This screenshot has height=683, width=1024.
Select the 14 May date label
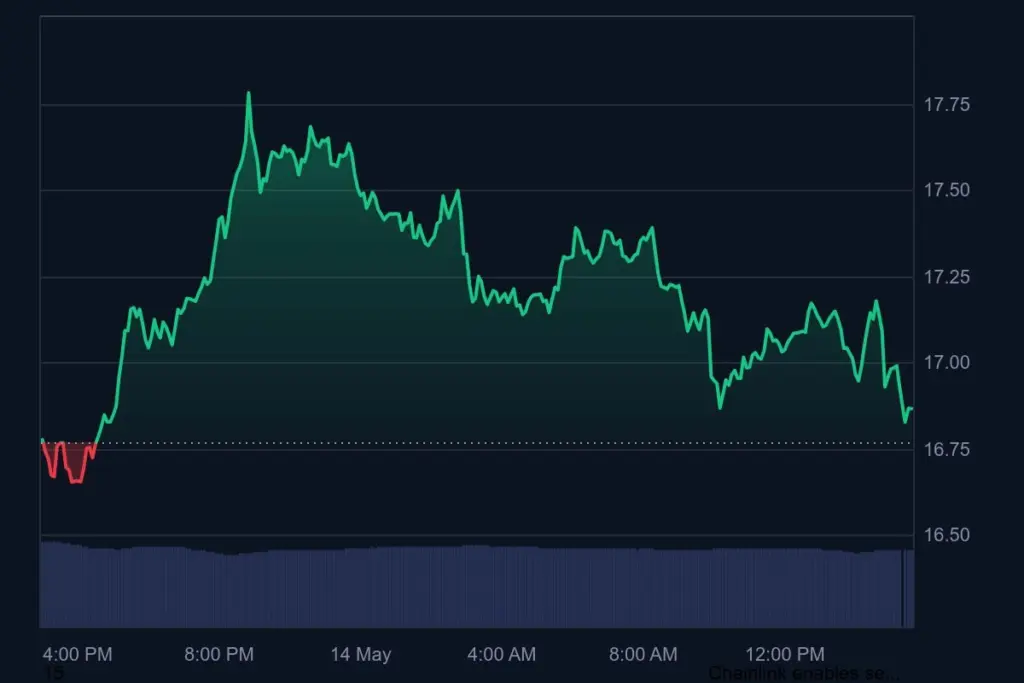point(361,655)
